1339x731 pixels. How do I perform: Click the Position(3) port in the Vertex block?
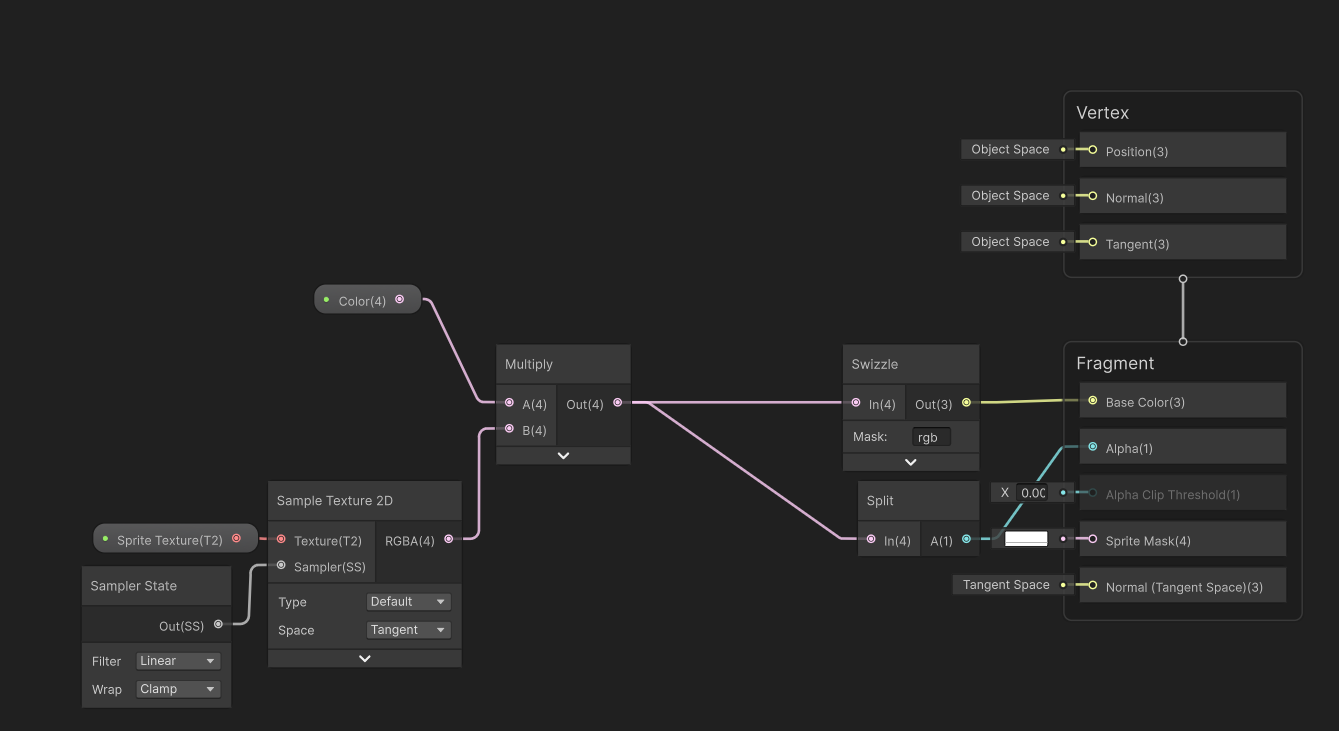[1092, 150]
